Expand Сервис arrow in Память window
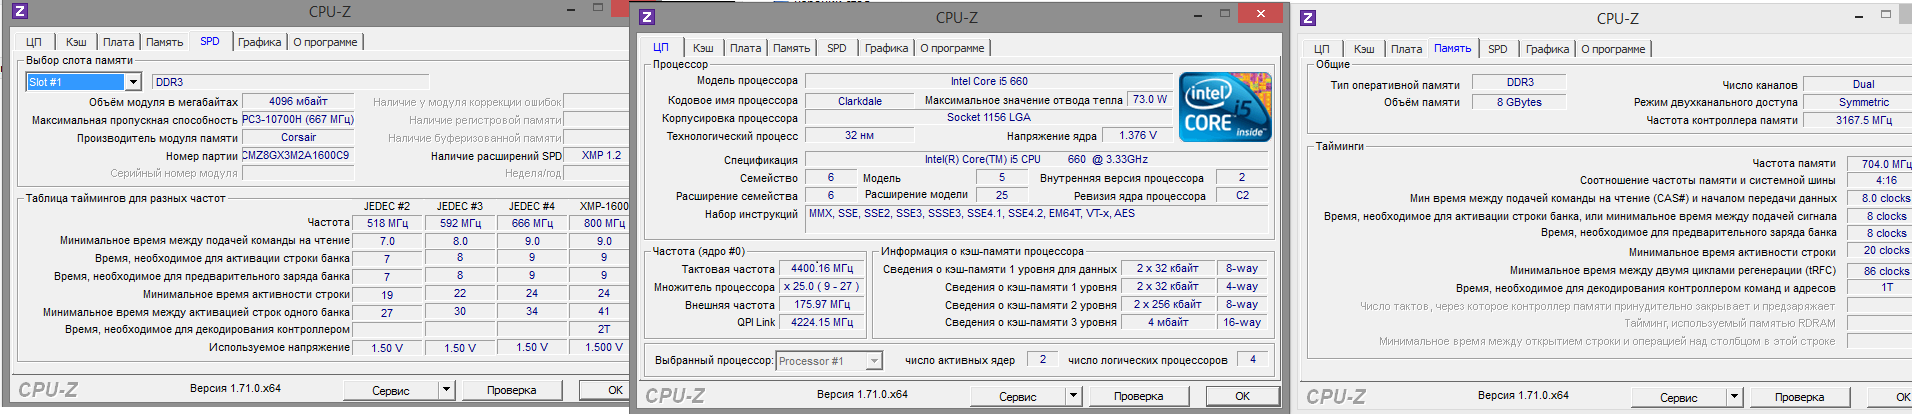 click(x=1734, y=397)
